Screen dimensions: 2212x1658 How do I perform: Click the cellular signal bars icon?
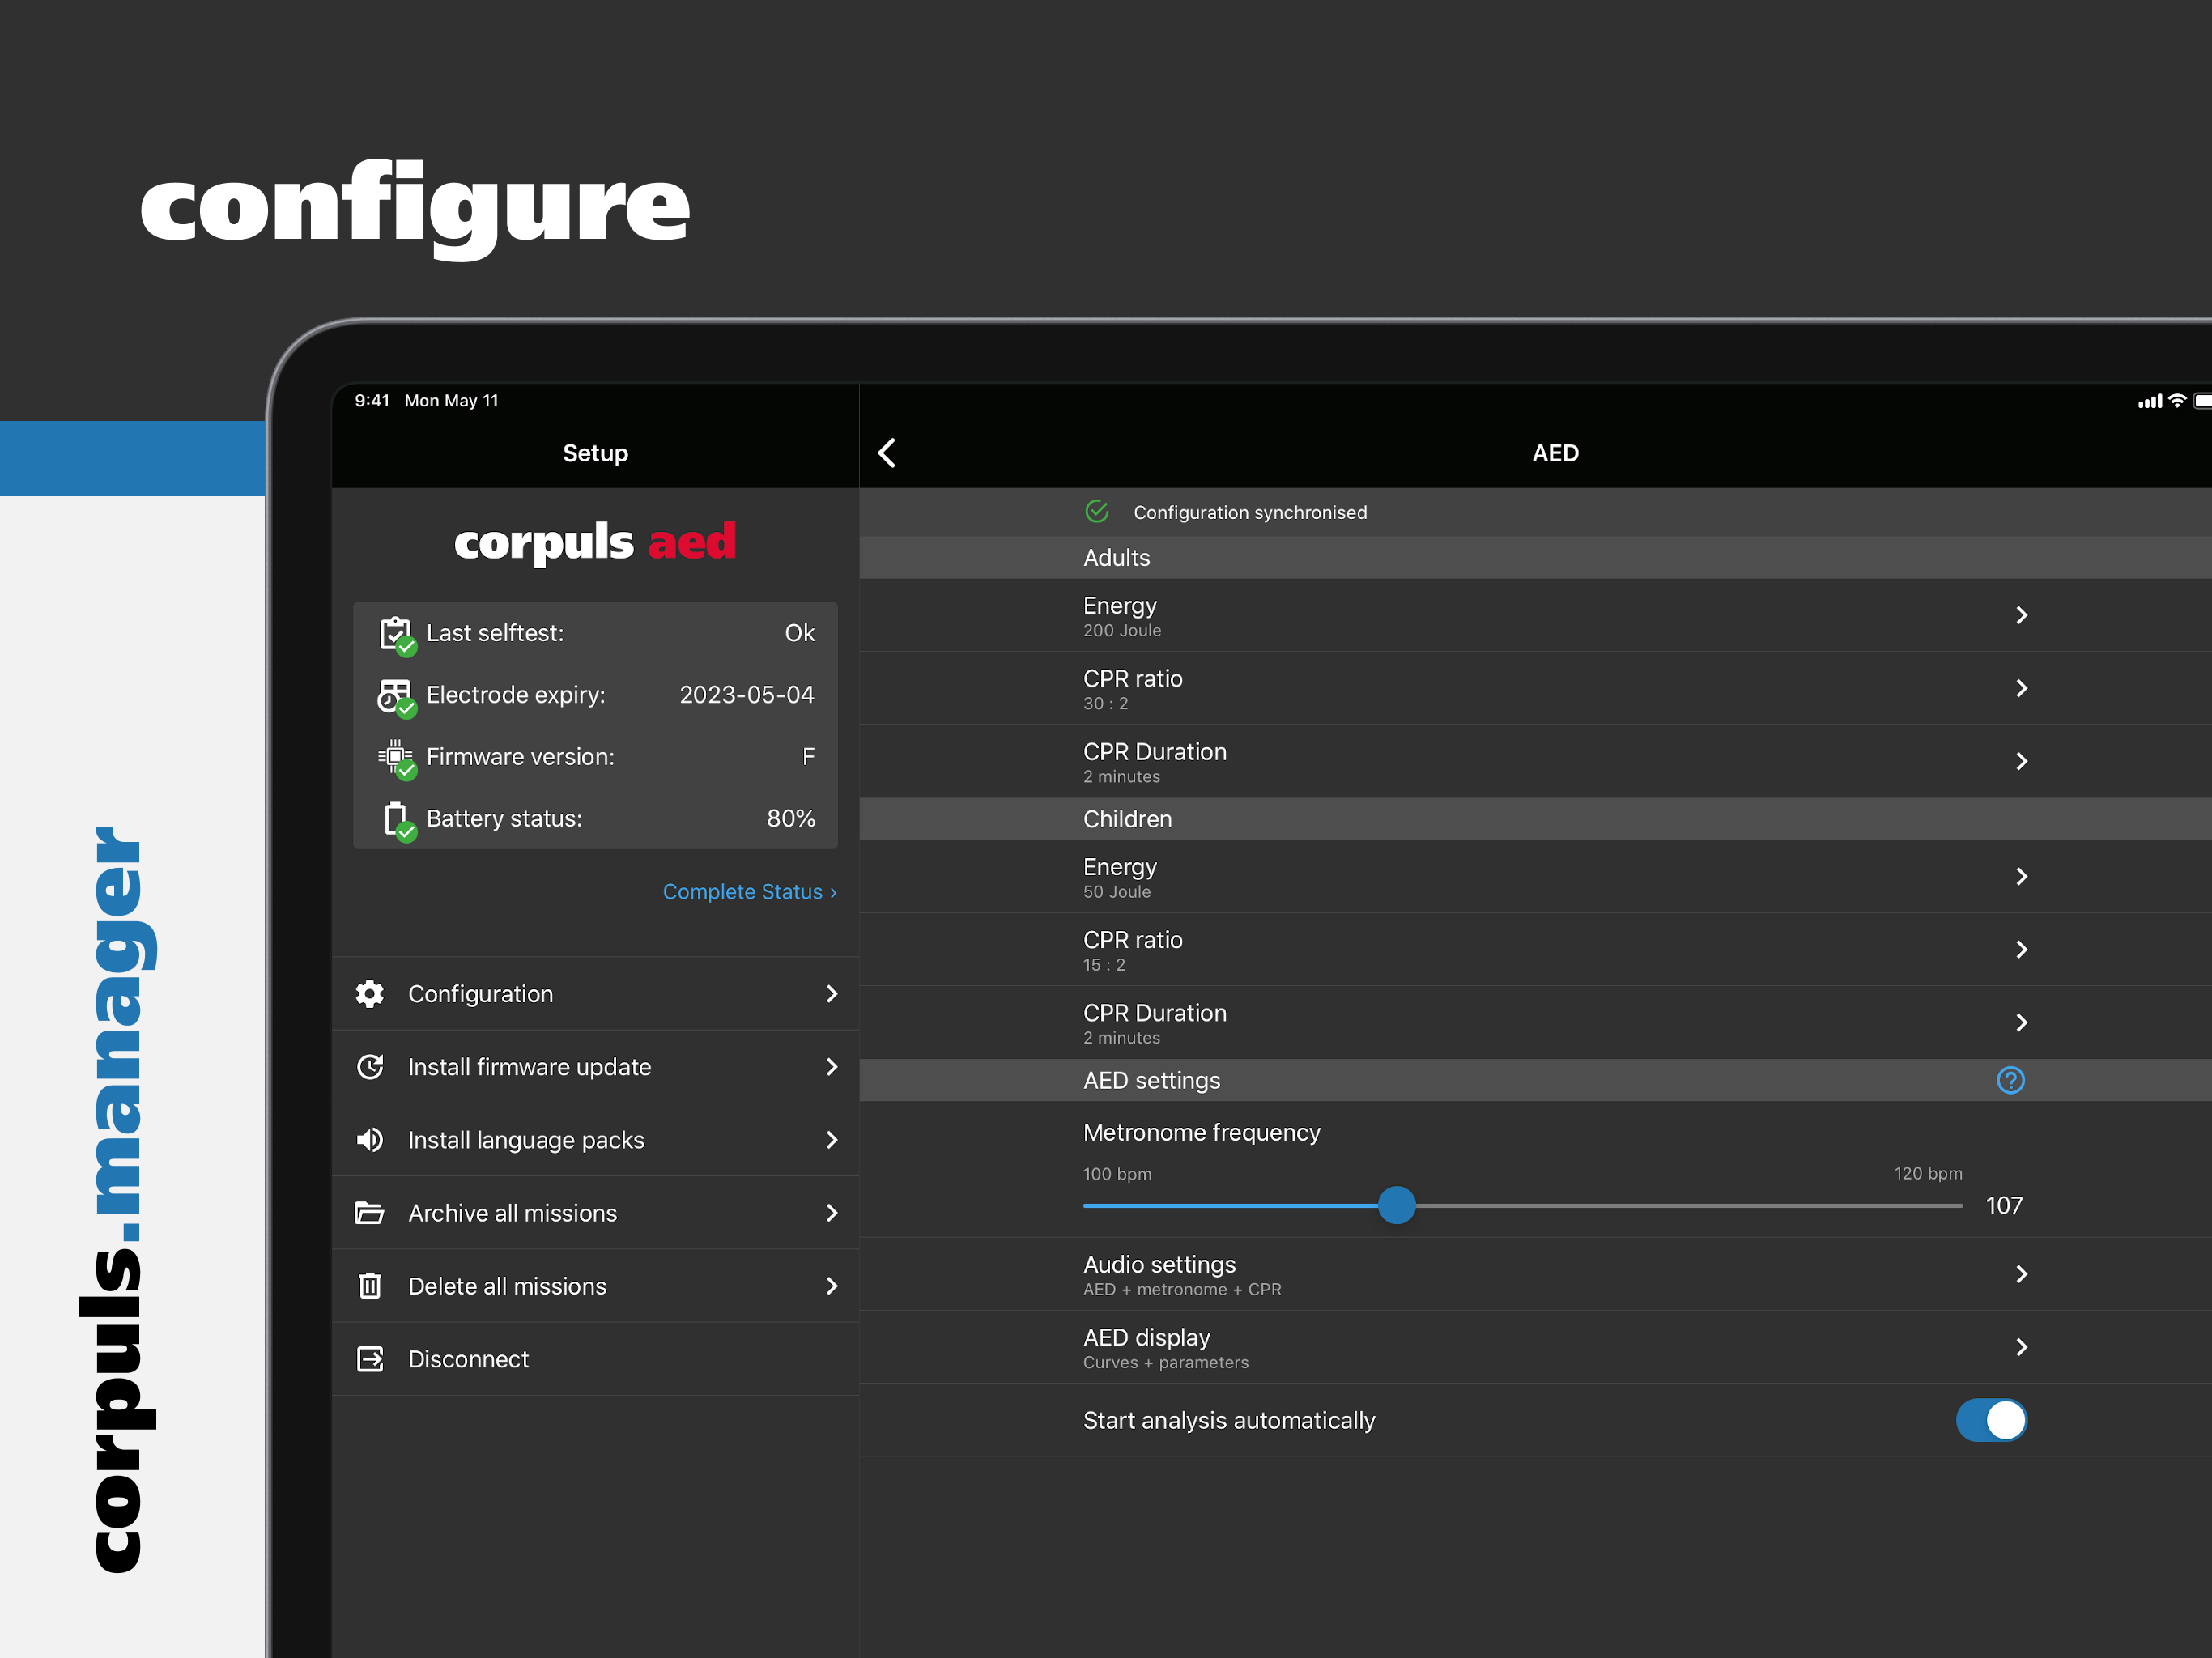[x=2150, y=402]
